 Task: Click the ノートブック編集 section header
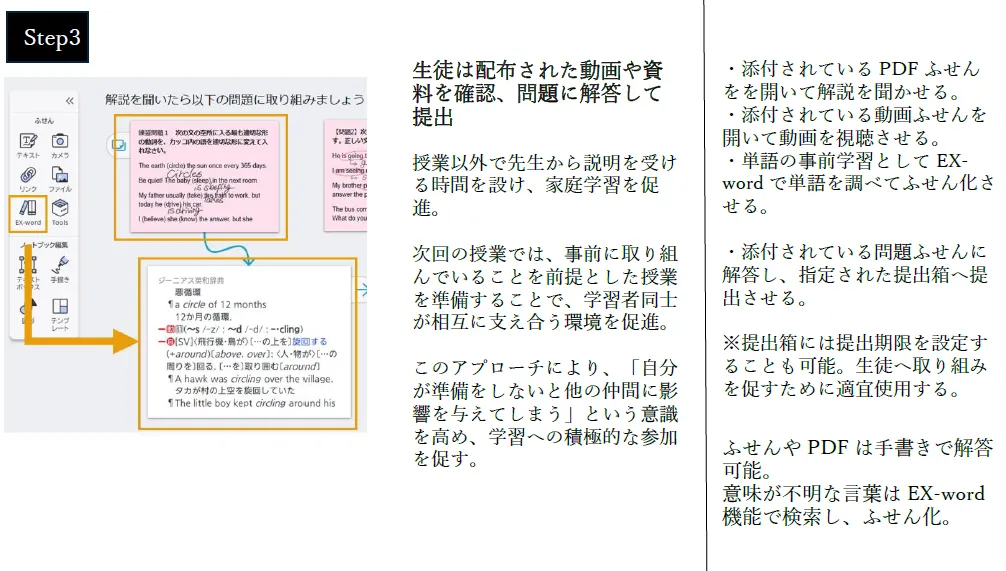[x=42, y=243]
